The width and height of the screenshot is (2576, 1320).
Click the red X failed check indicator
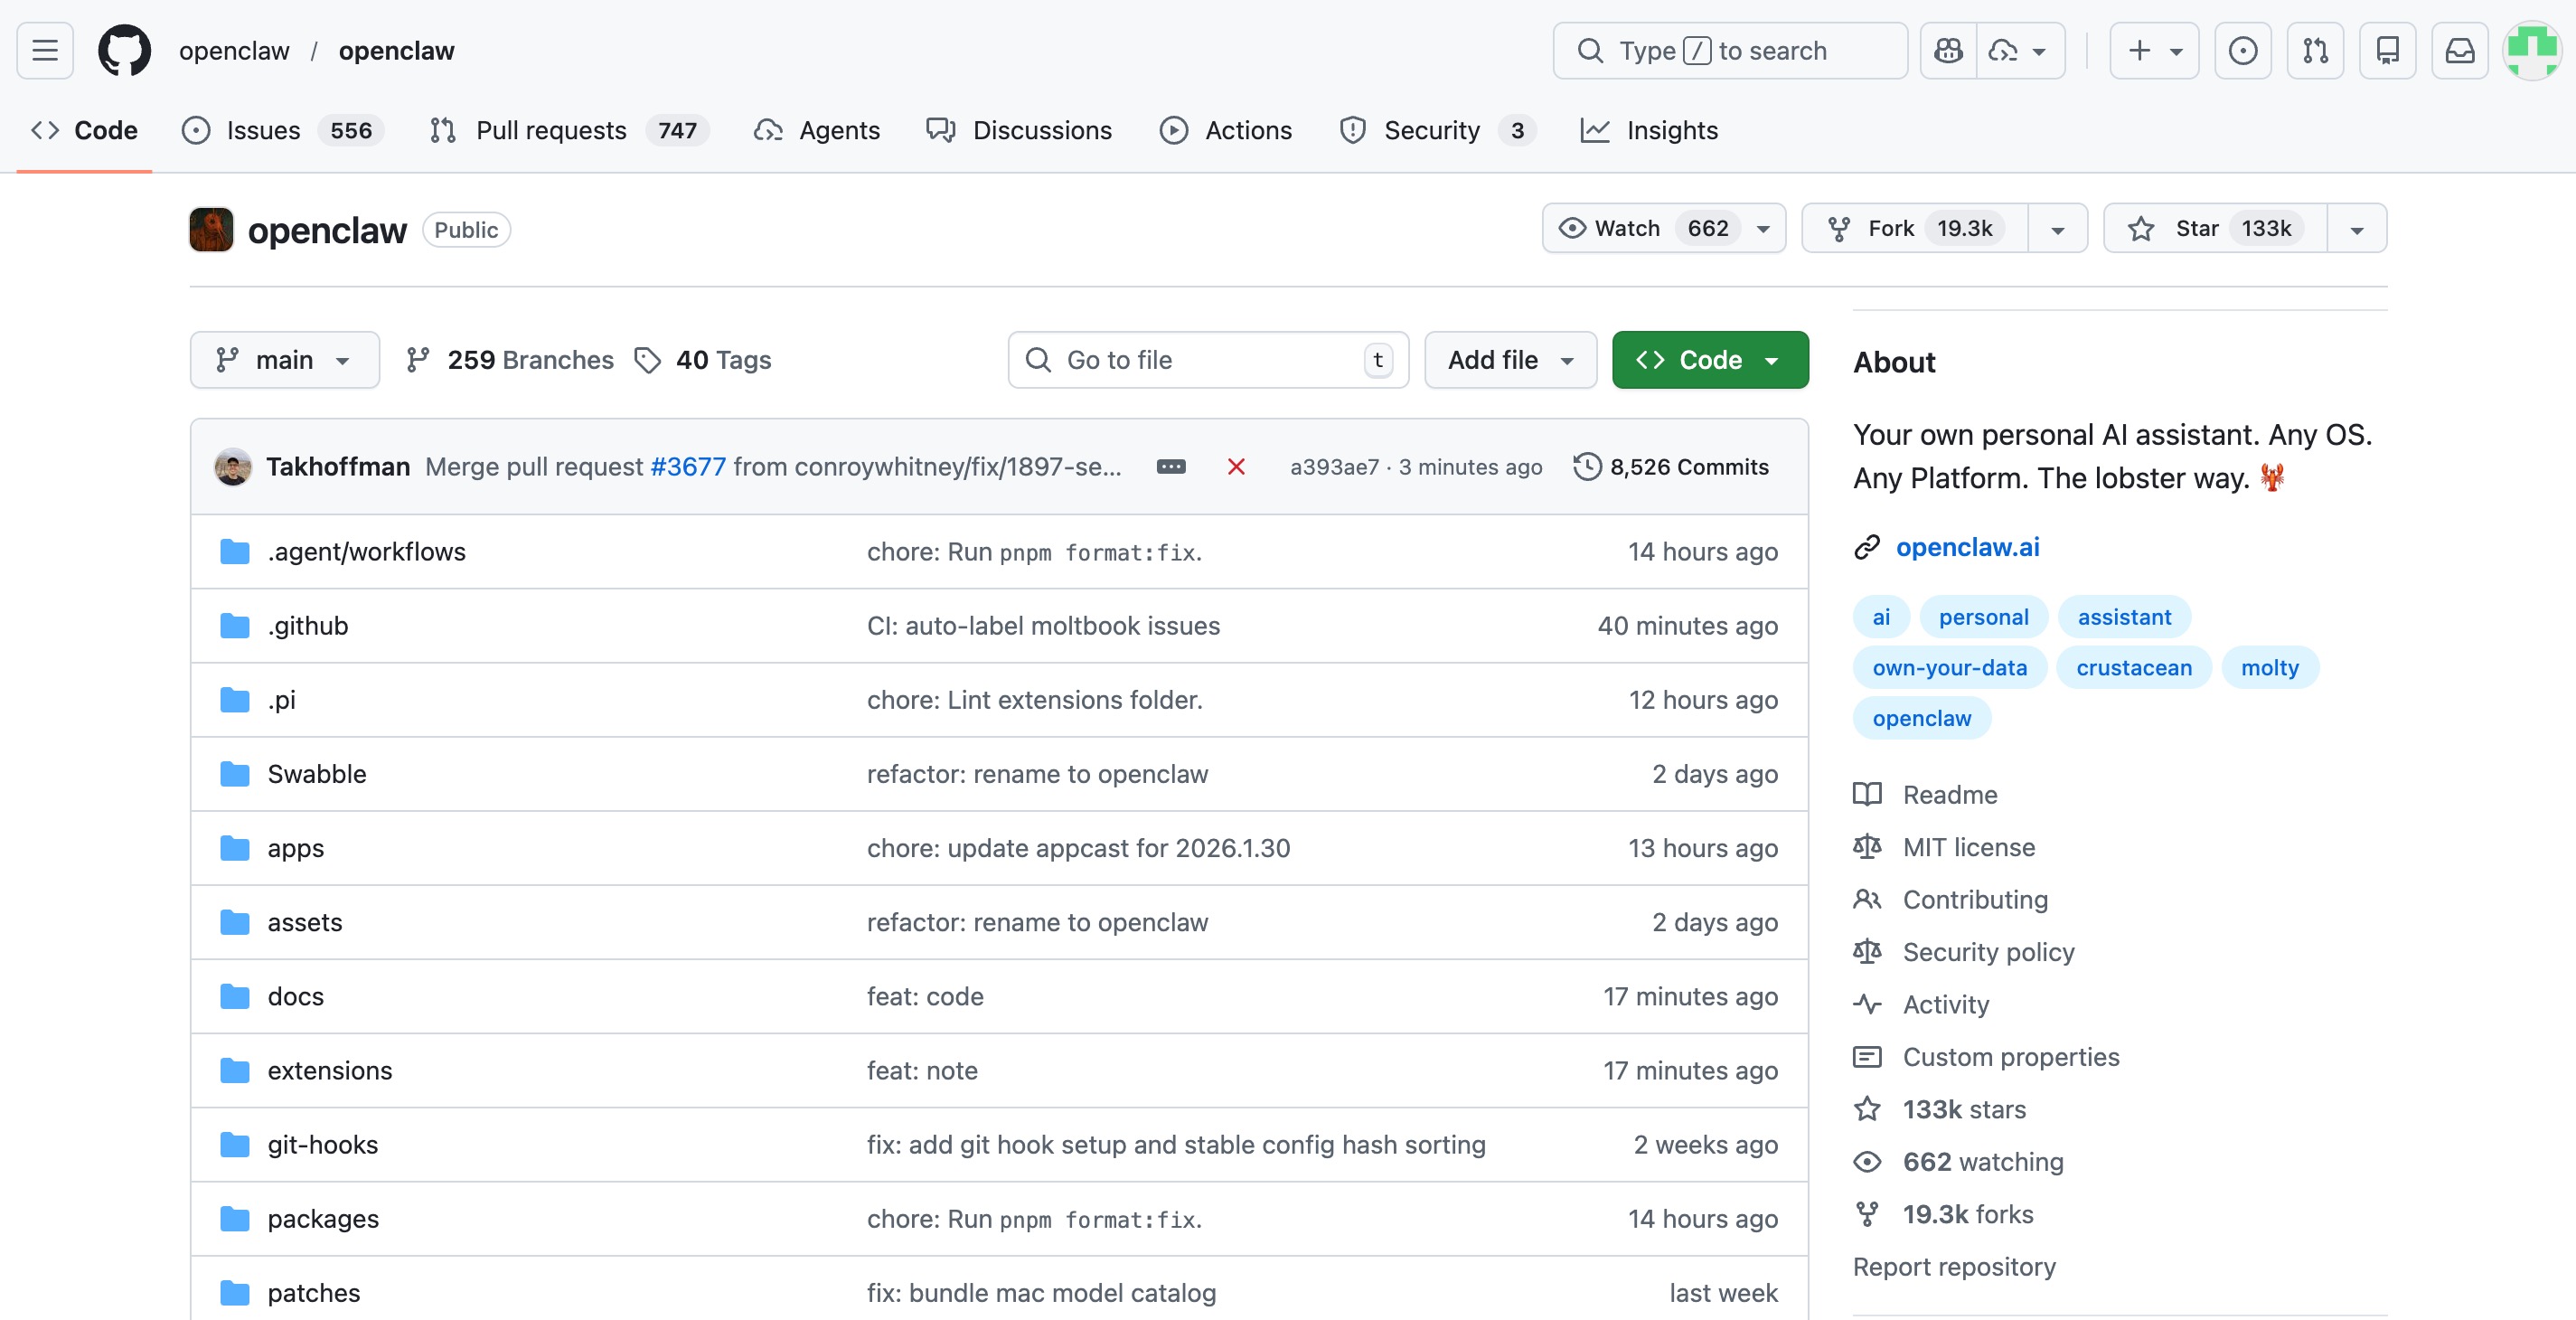(1237, 466)
